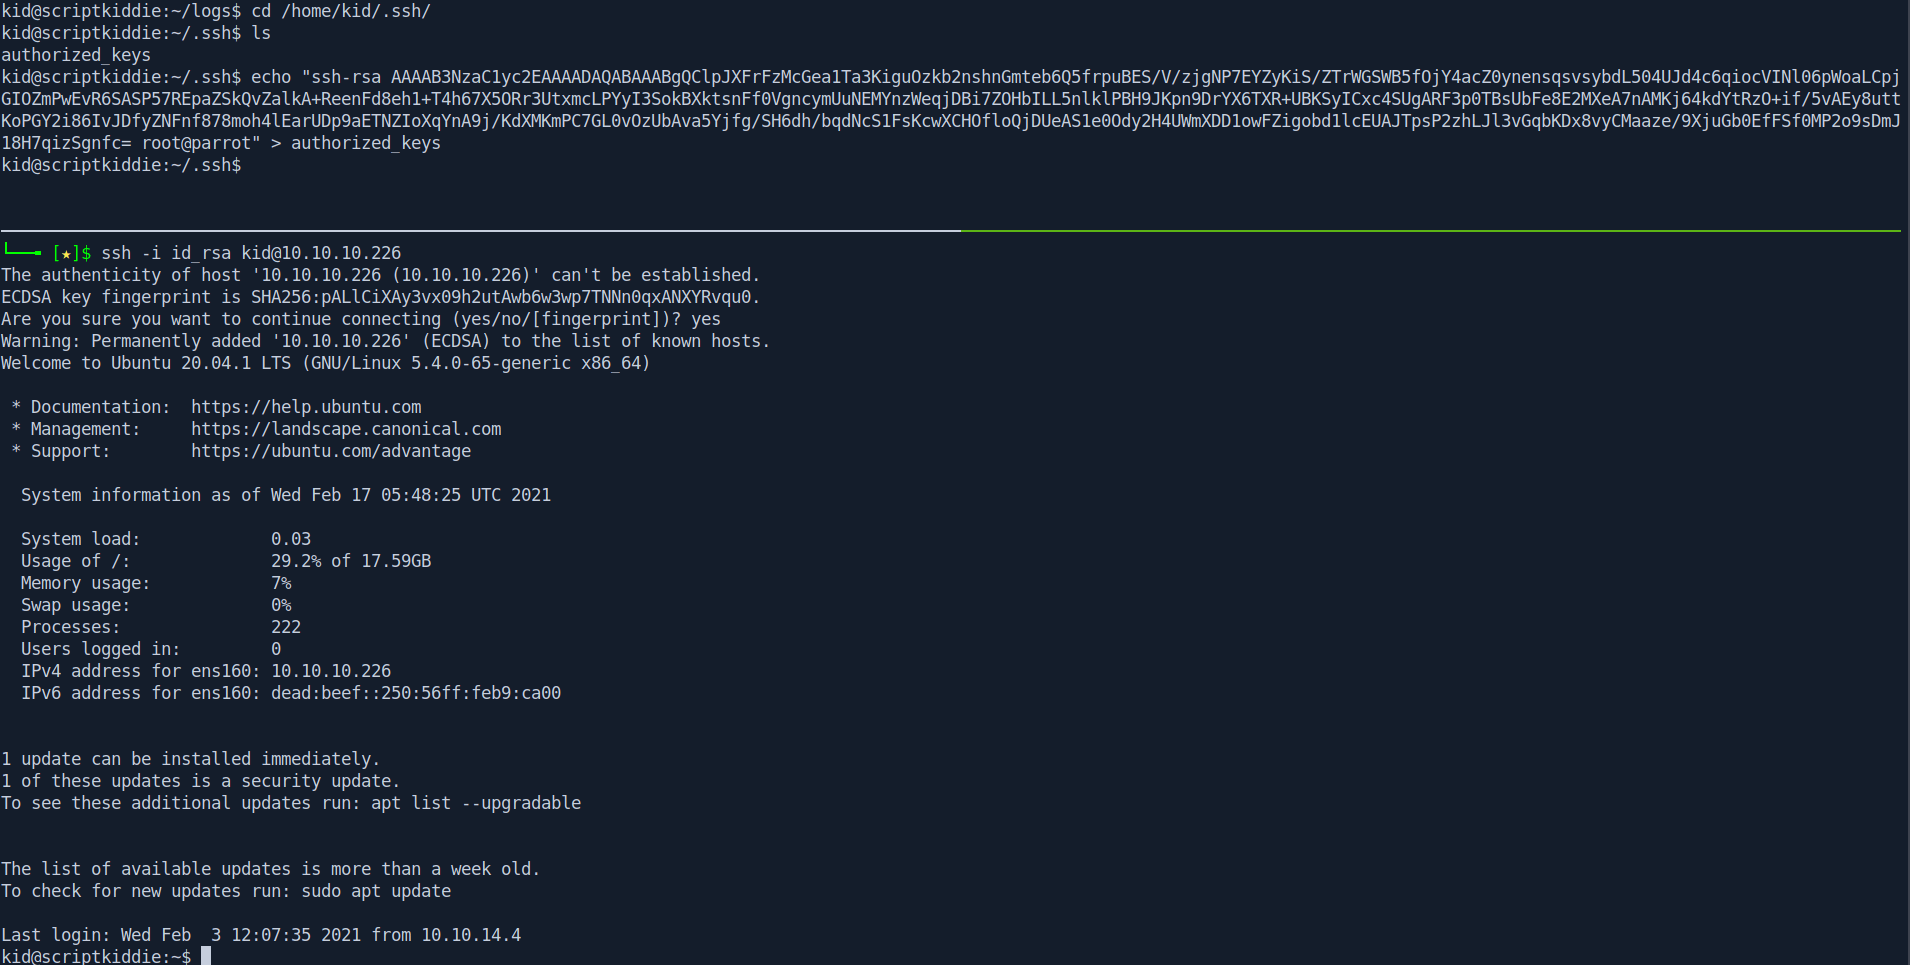The image size is (1910, 965).
Task: Click the 'Welcome to Ubuntu 20.04.1 LTS' line
Action: tap(326, 363)
